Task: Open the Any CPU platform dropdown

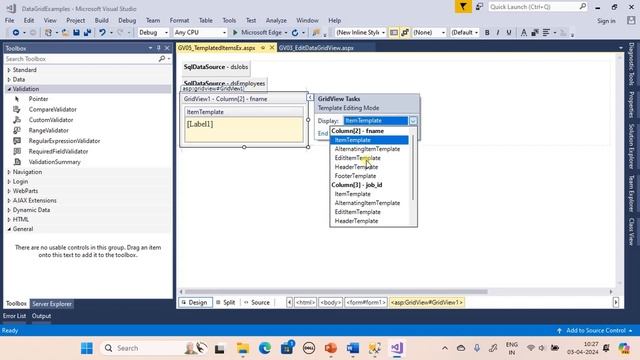Action: click(200, 32)
